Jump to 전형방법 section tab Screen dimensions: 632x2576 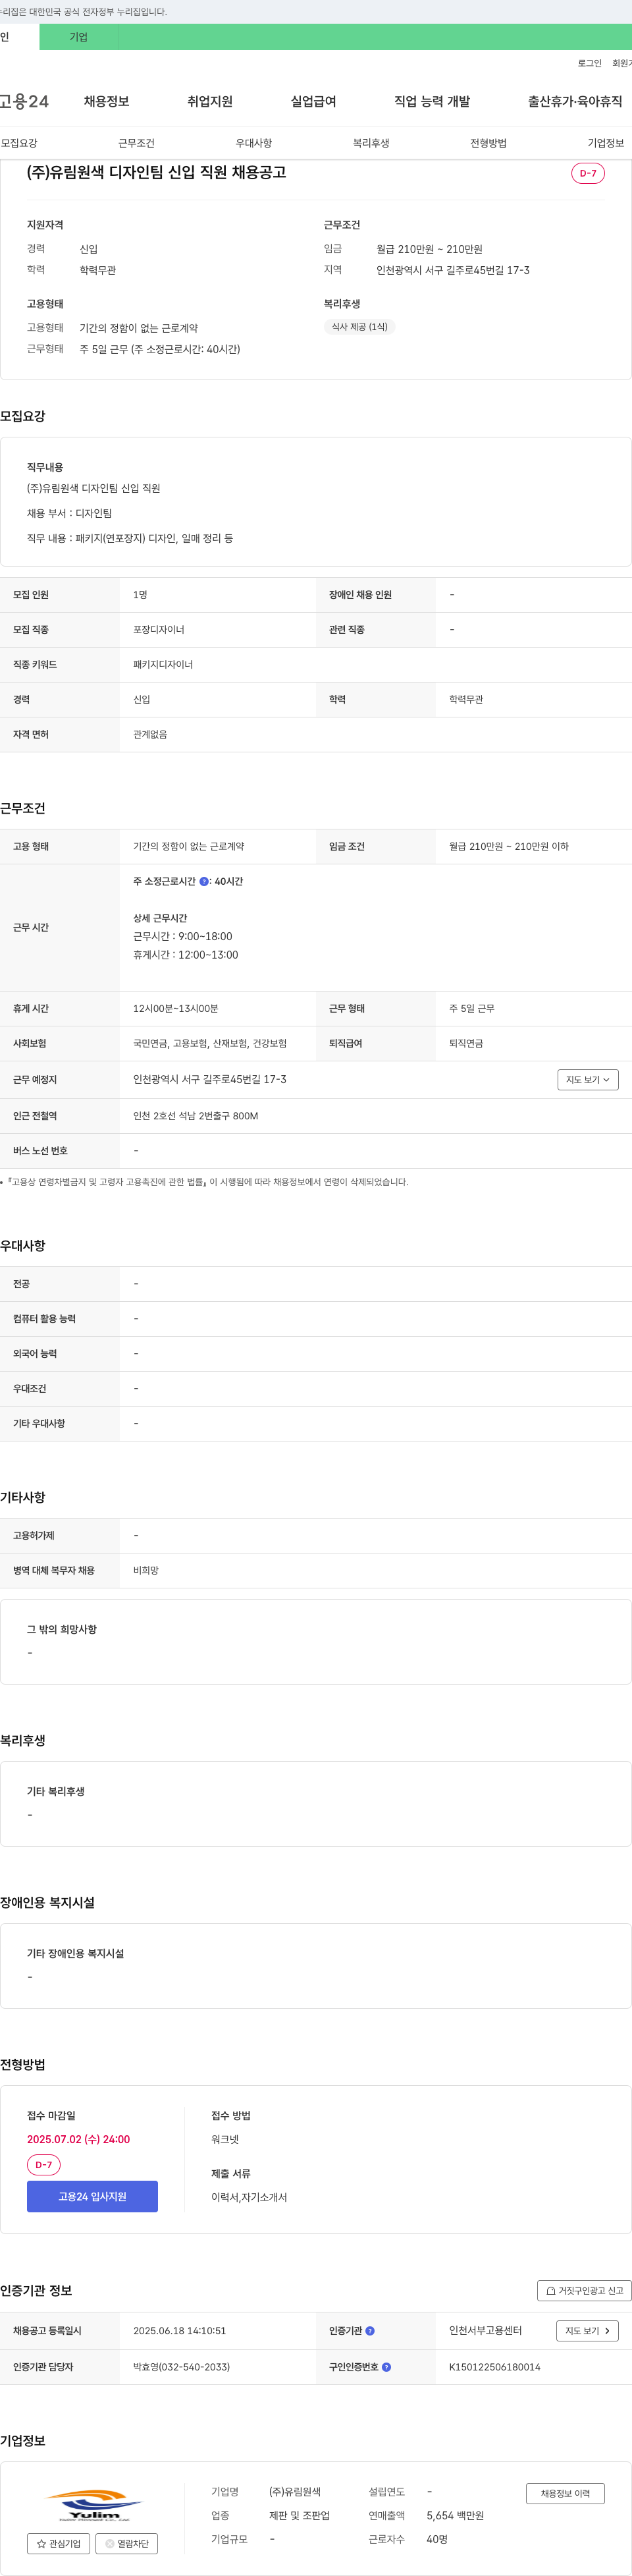point(488,143)
